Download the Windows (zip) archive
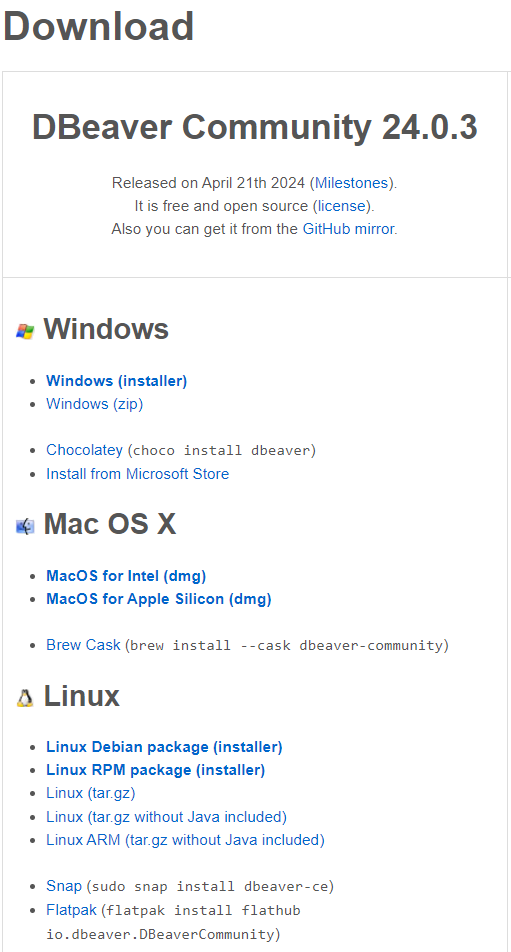The height and width of the screenshot is (952, 511). [x=95, y=404]
